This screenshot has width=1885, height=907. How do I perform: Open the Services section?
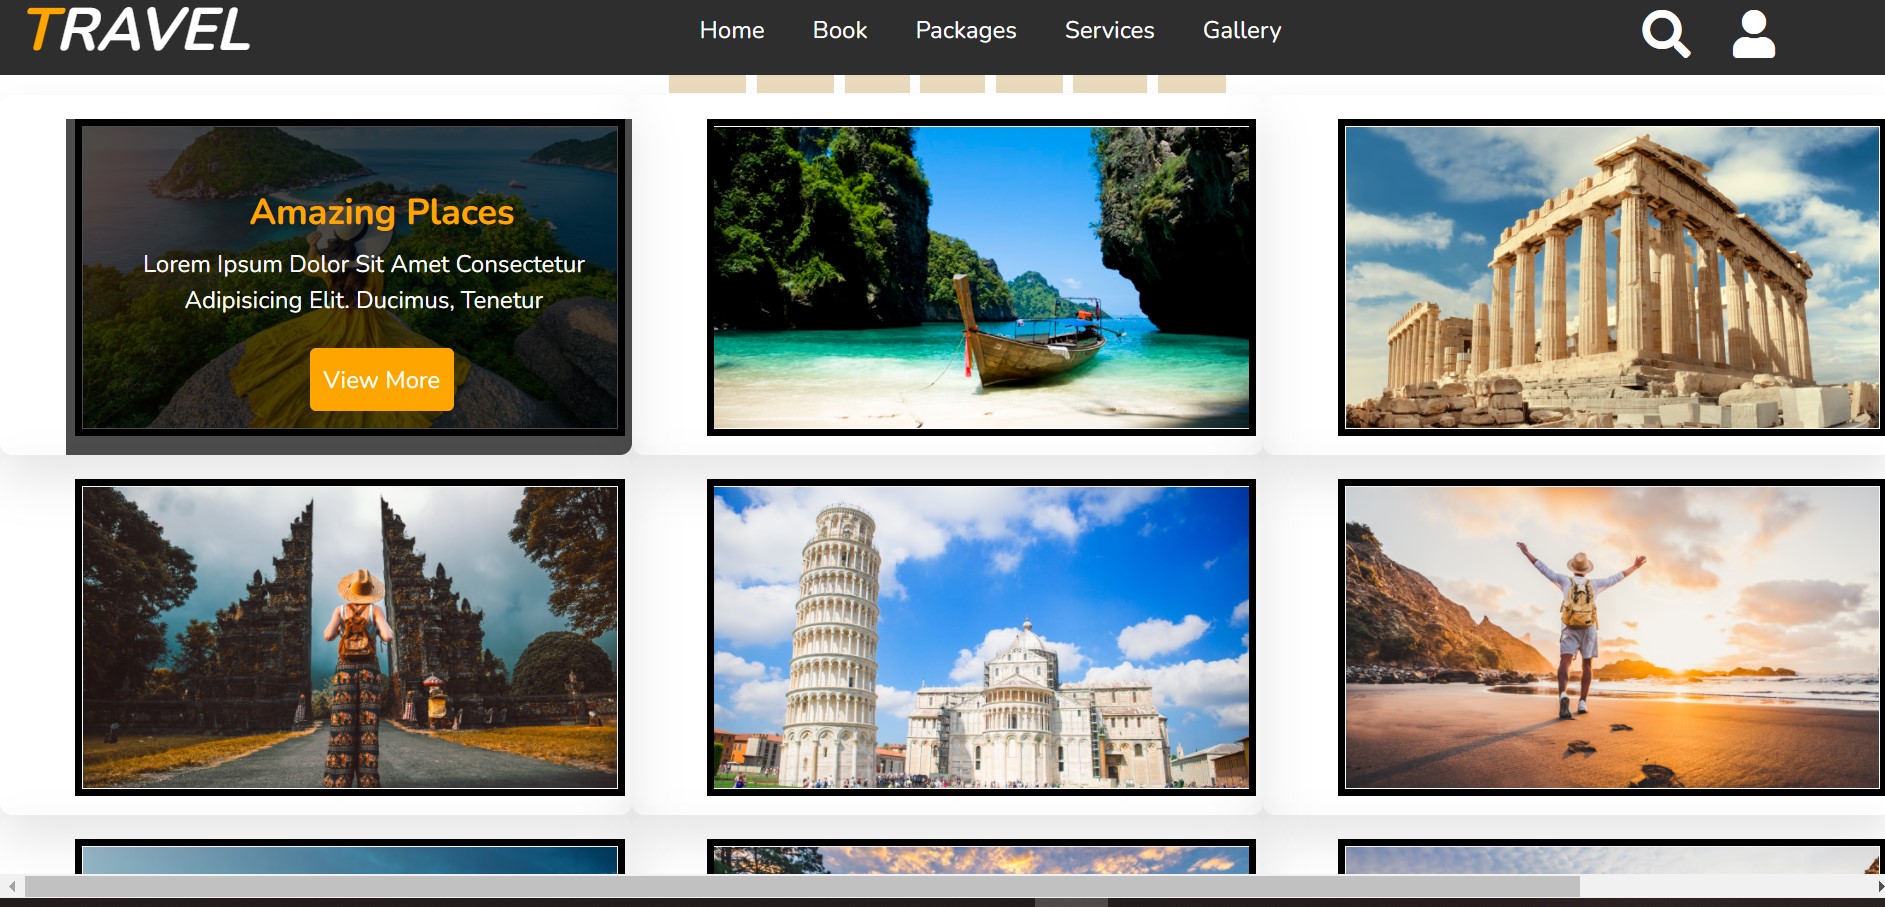[1109, 31]
